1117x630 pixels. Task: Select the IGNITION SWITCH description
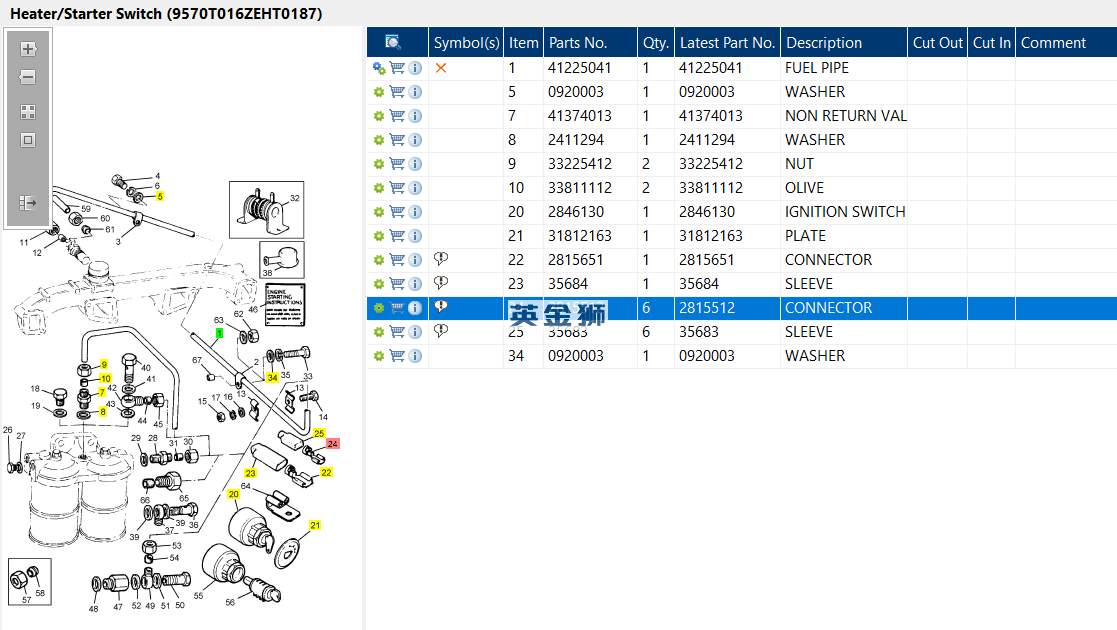[845, 212]
